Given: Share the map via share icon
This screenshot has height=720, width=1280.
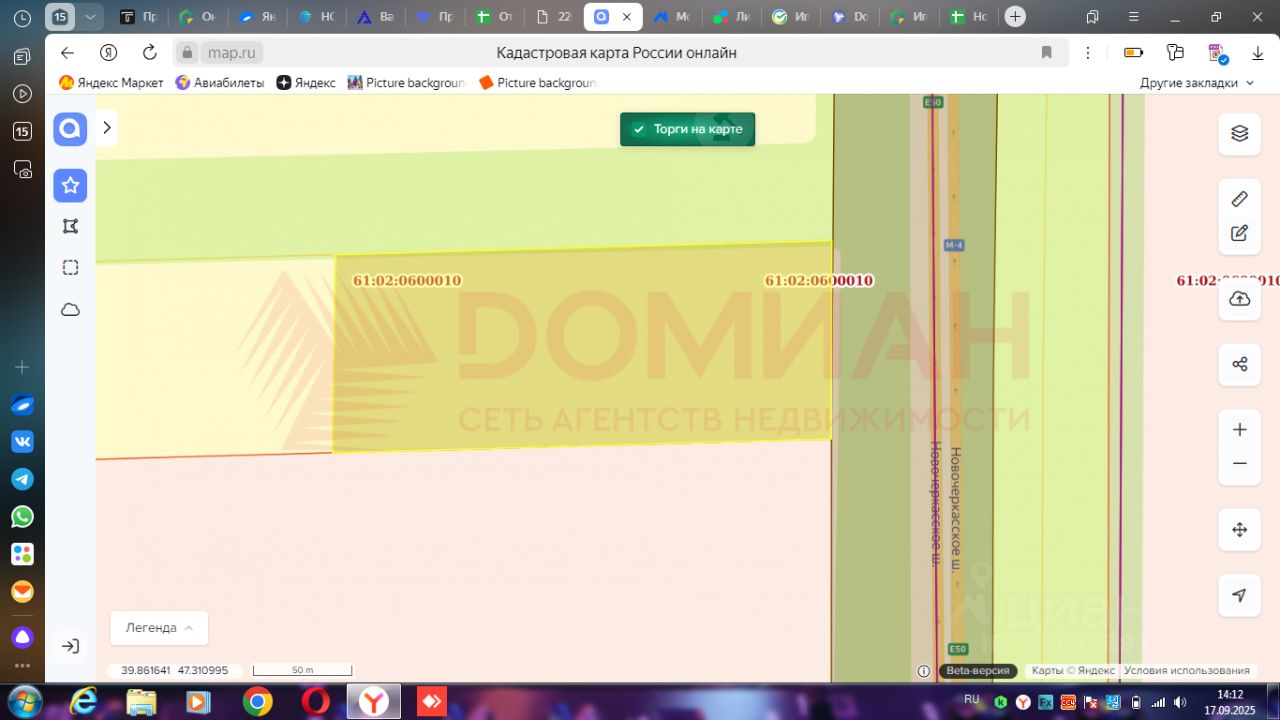Looking at the screenshot, I should (1239, 364).
